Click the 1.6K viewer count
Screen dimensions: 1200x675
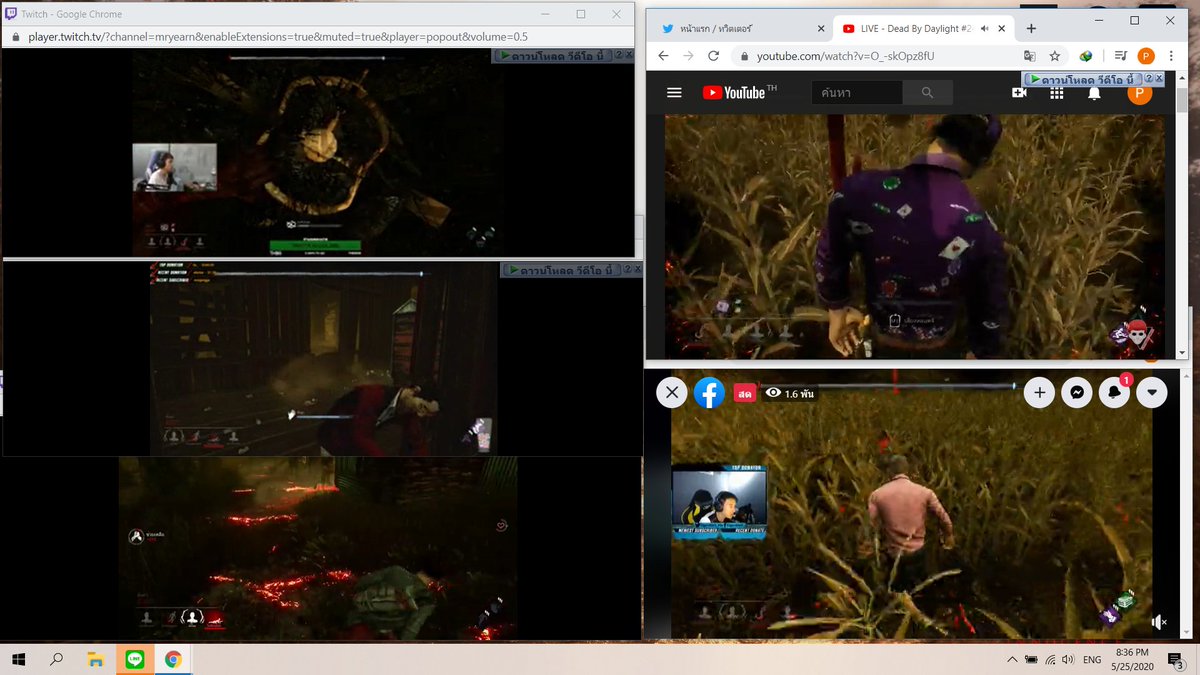(790, 393)
